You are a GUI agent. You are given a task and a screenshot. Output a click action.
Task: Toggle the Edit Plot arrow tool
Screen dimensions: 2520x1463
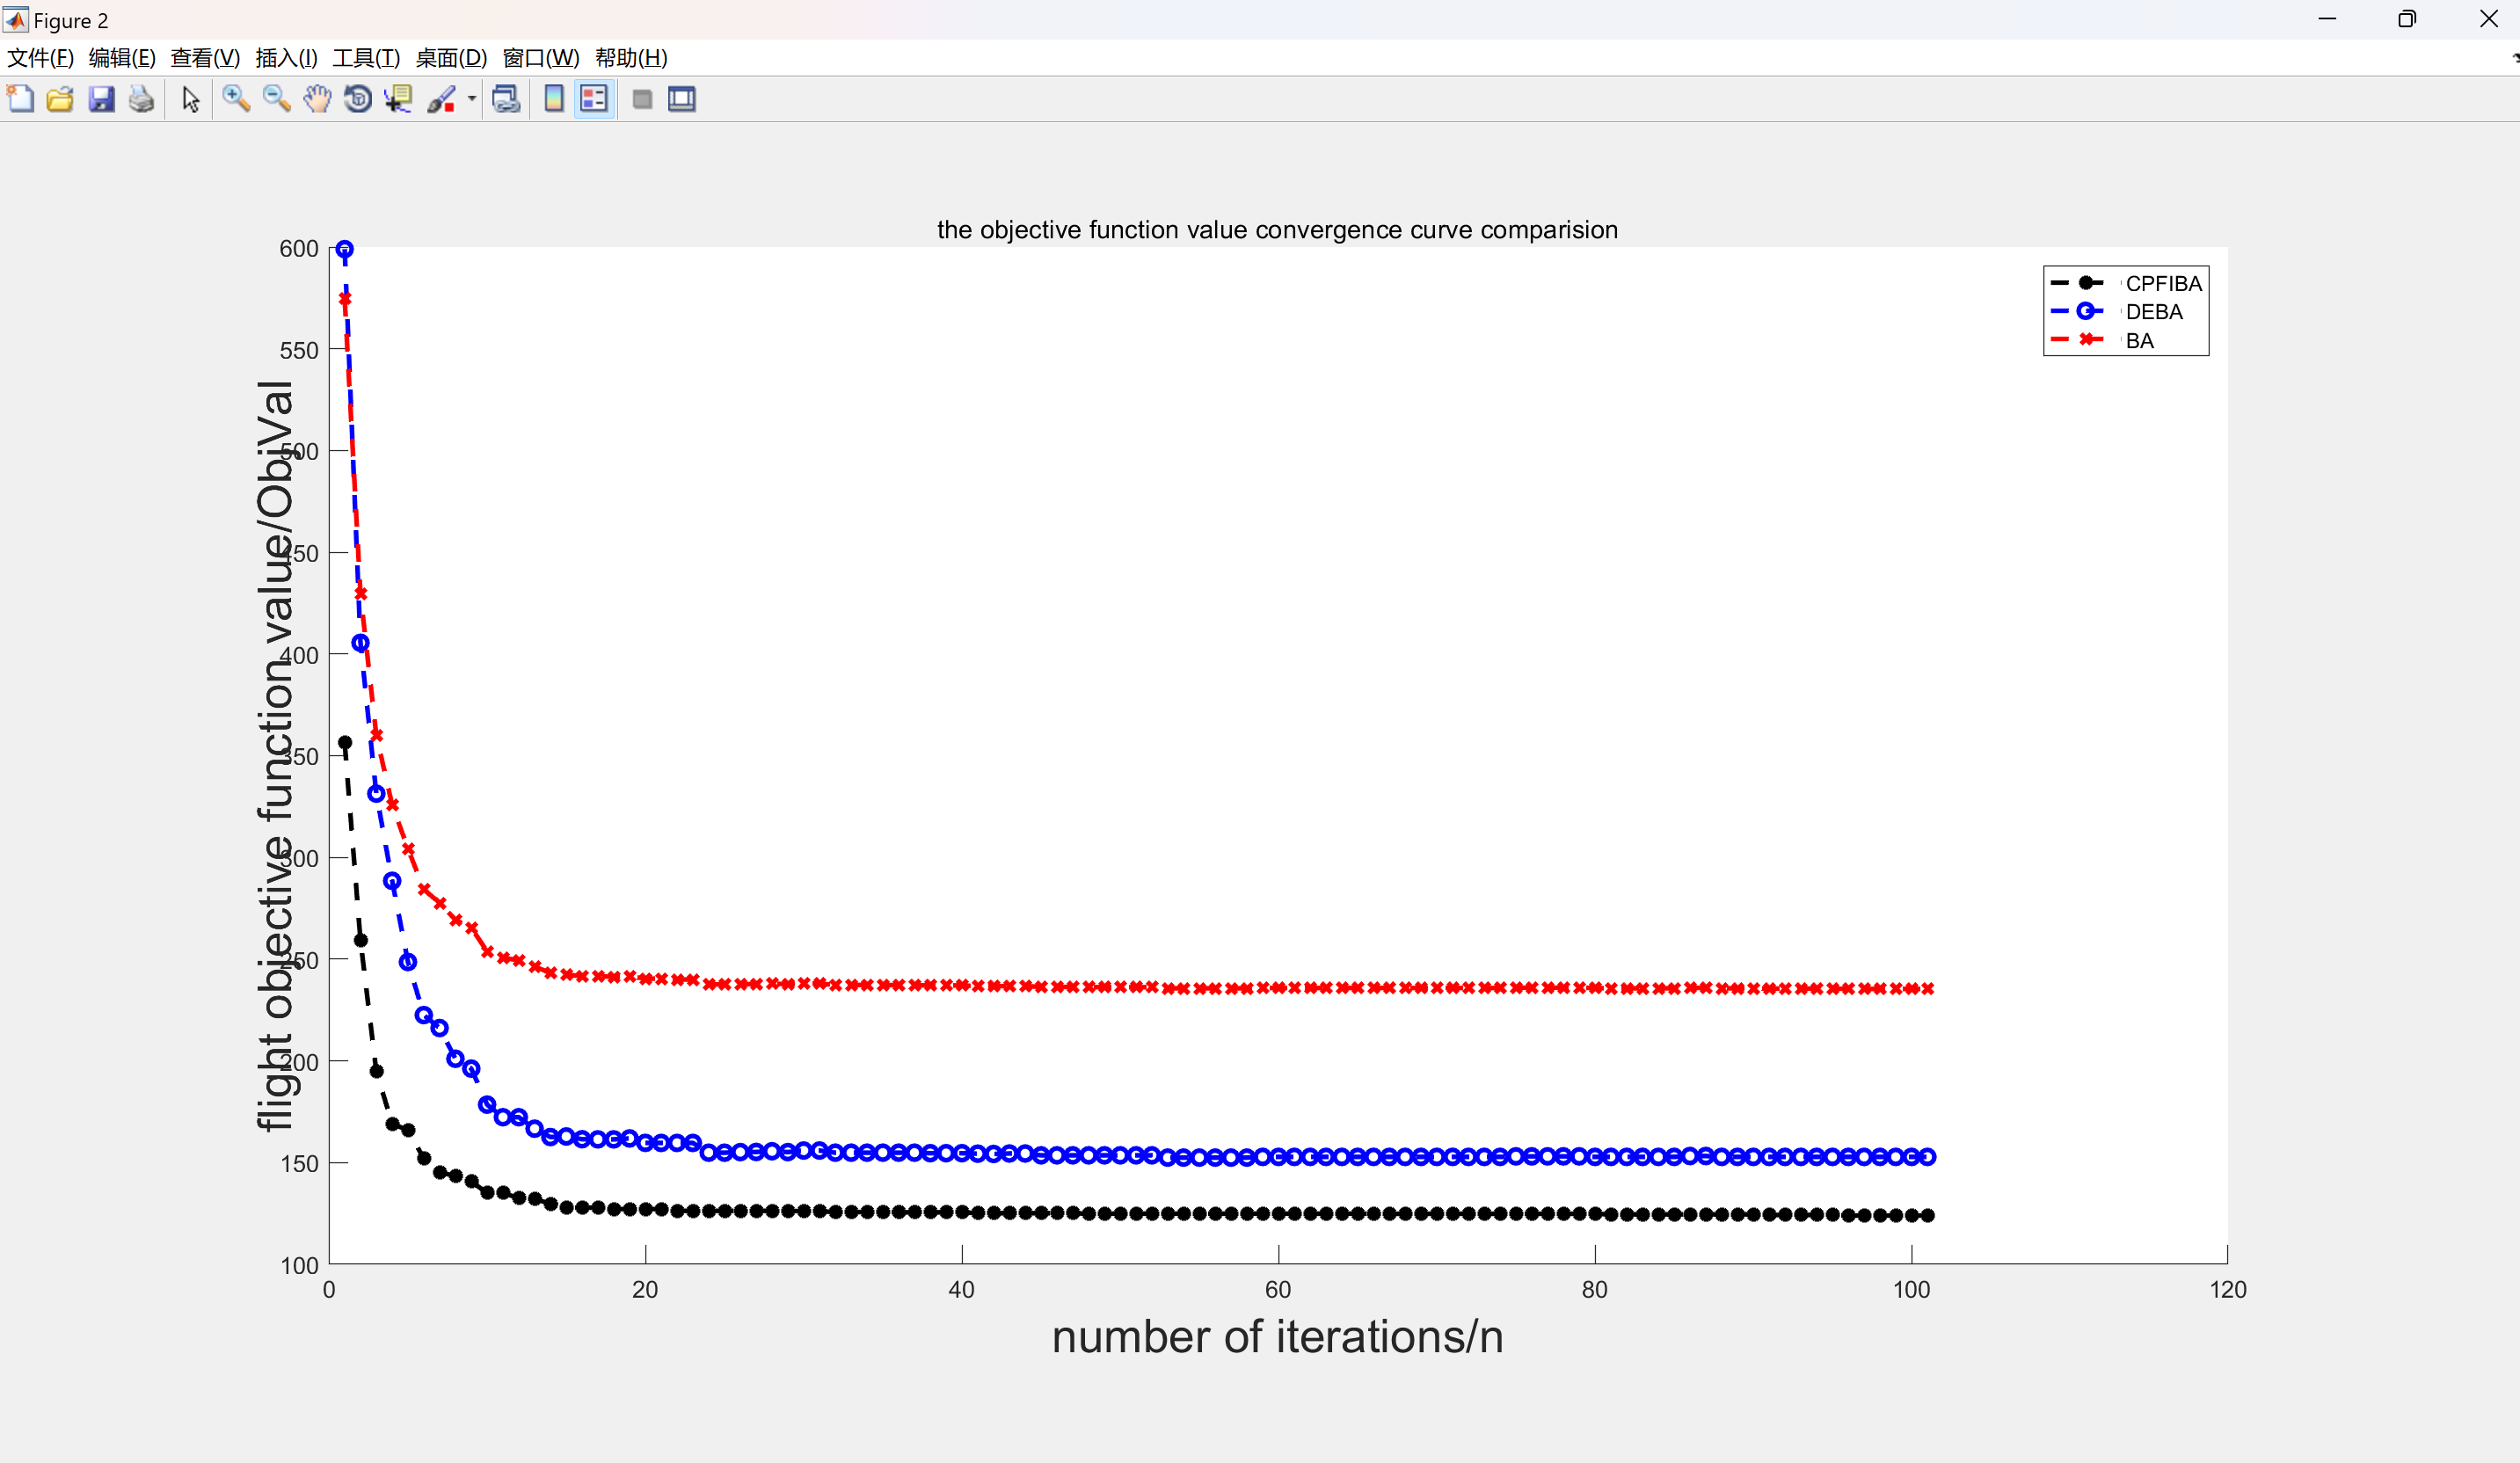coord(190,99)
